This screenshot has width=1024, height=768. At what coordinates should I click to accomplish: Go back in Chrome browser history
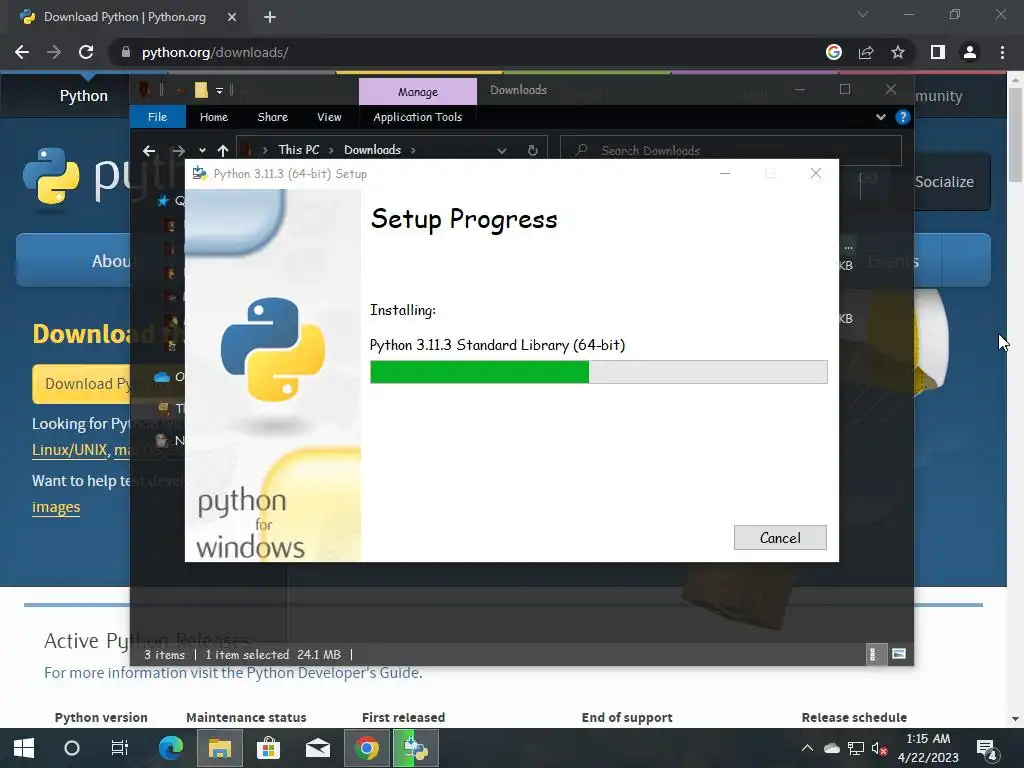tap(22, 52)
